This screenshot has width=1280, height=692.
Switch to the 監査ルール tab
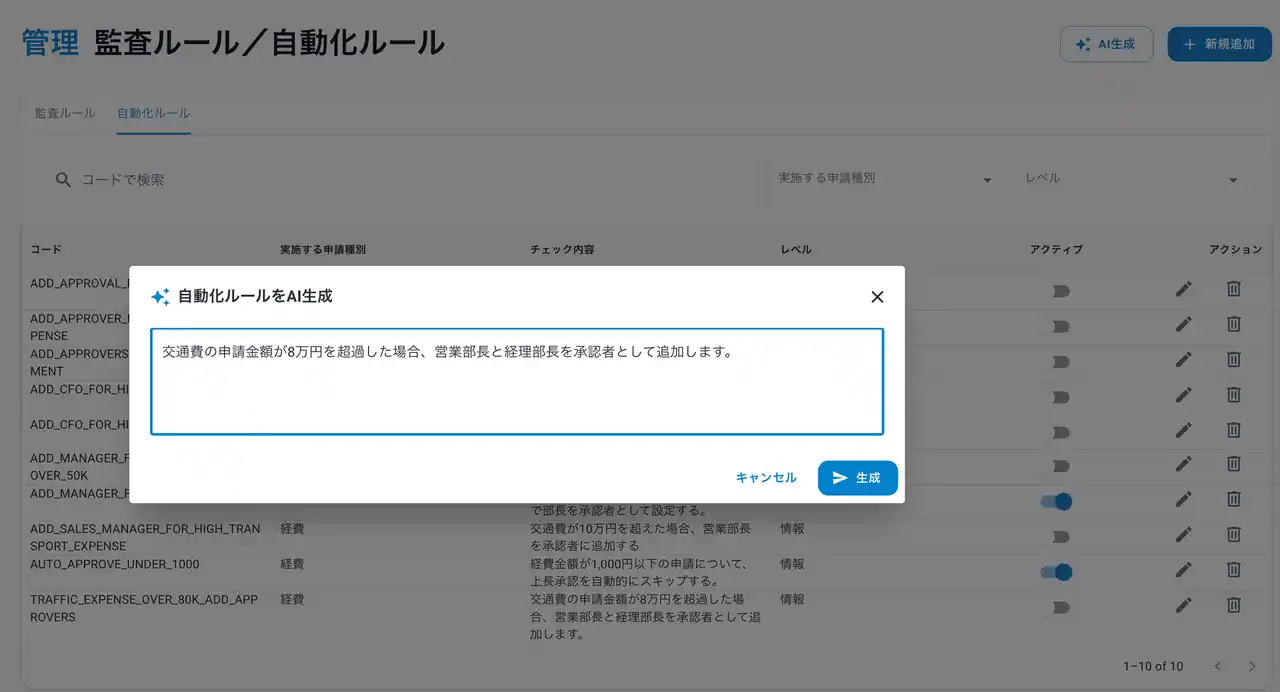click(x=65, y=113)
